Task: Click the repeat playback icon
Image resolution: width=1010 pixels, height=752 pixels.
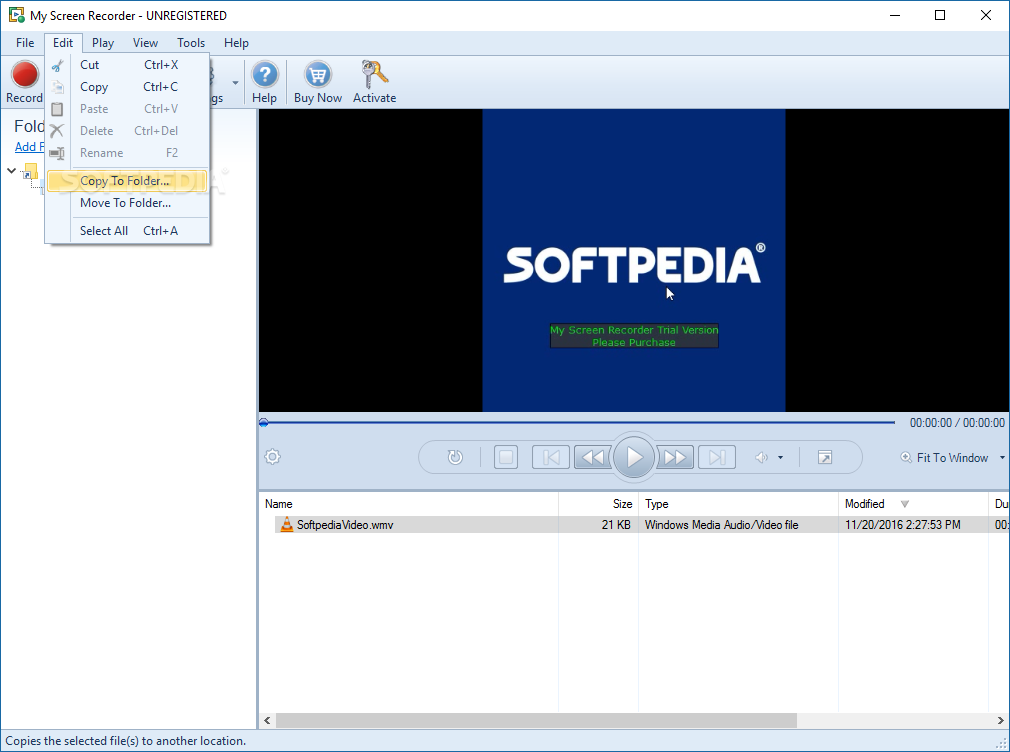Action: tap(455, 458)
